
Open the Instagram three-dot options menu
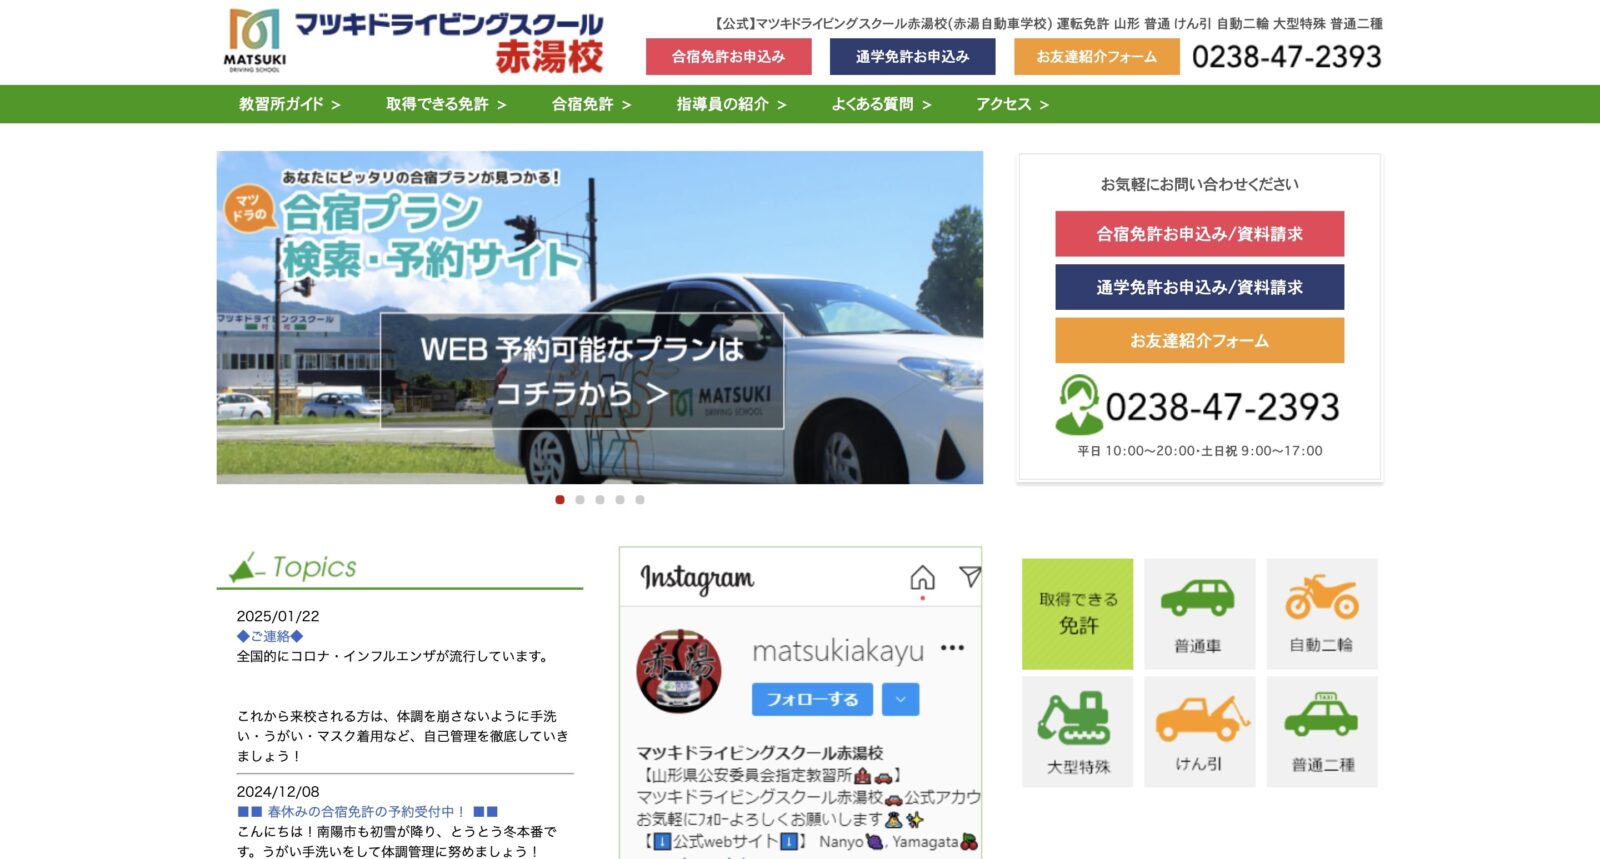(952, 648)
